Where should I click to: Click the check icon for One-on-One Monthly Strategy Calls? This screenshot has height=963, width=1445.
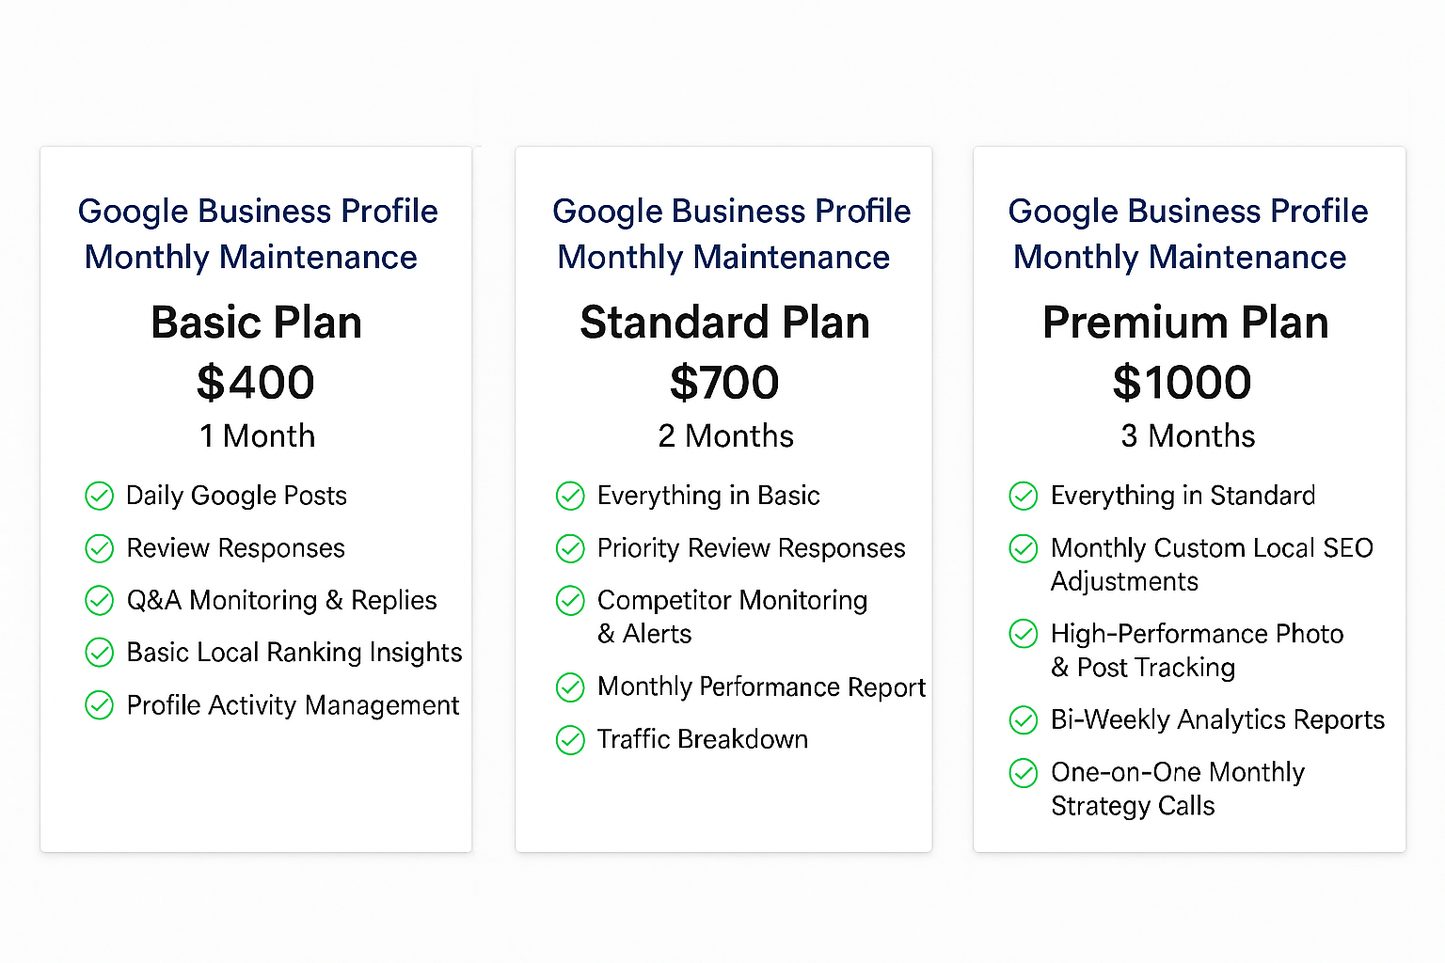[1023, 773]
